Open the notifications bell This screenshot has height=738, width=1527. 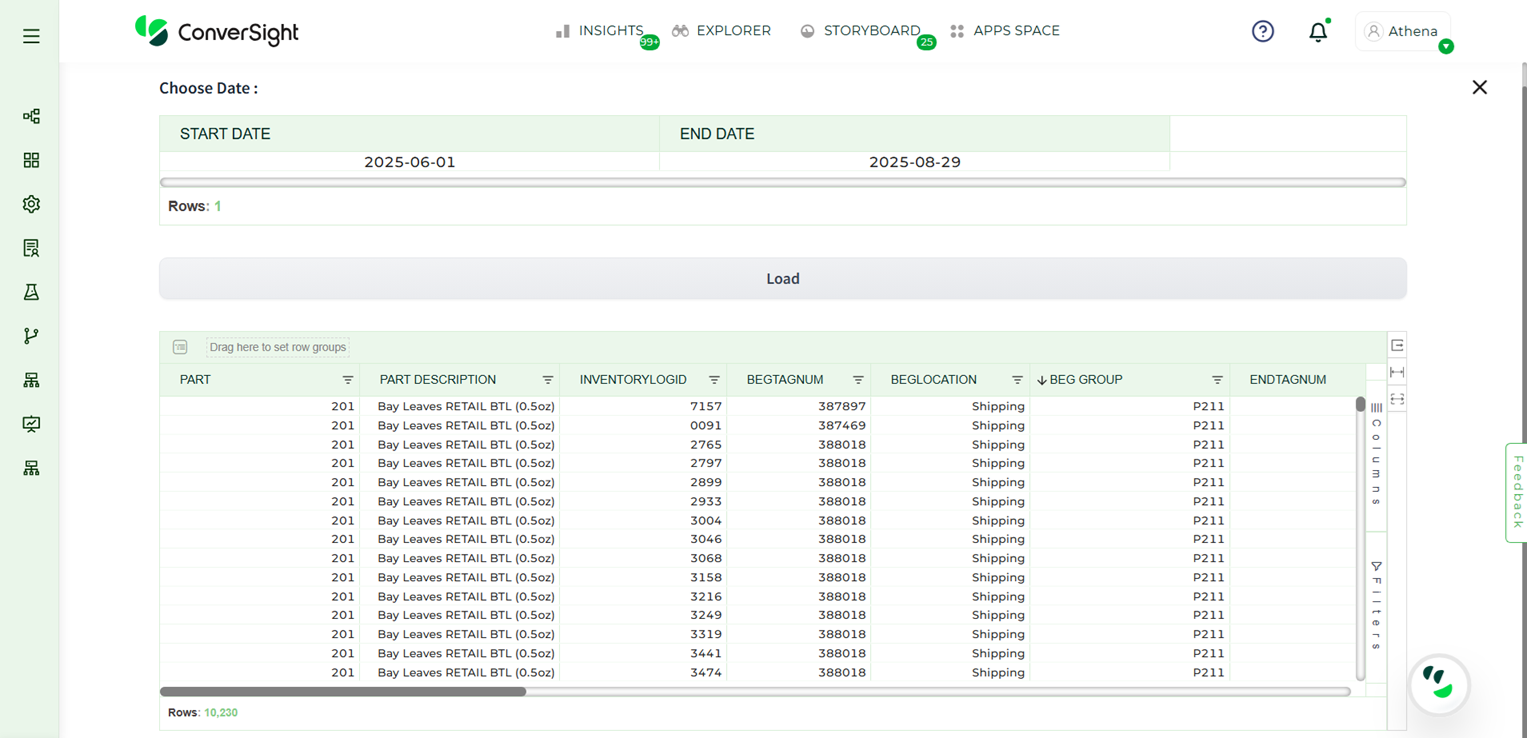tap(1318, 31)
